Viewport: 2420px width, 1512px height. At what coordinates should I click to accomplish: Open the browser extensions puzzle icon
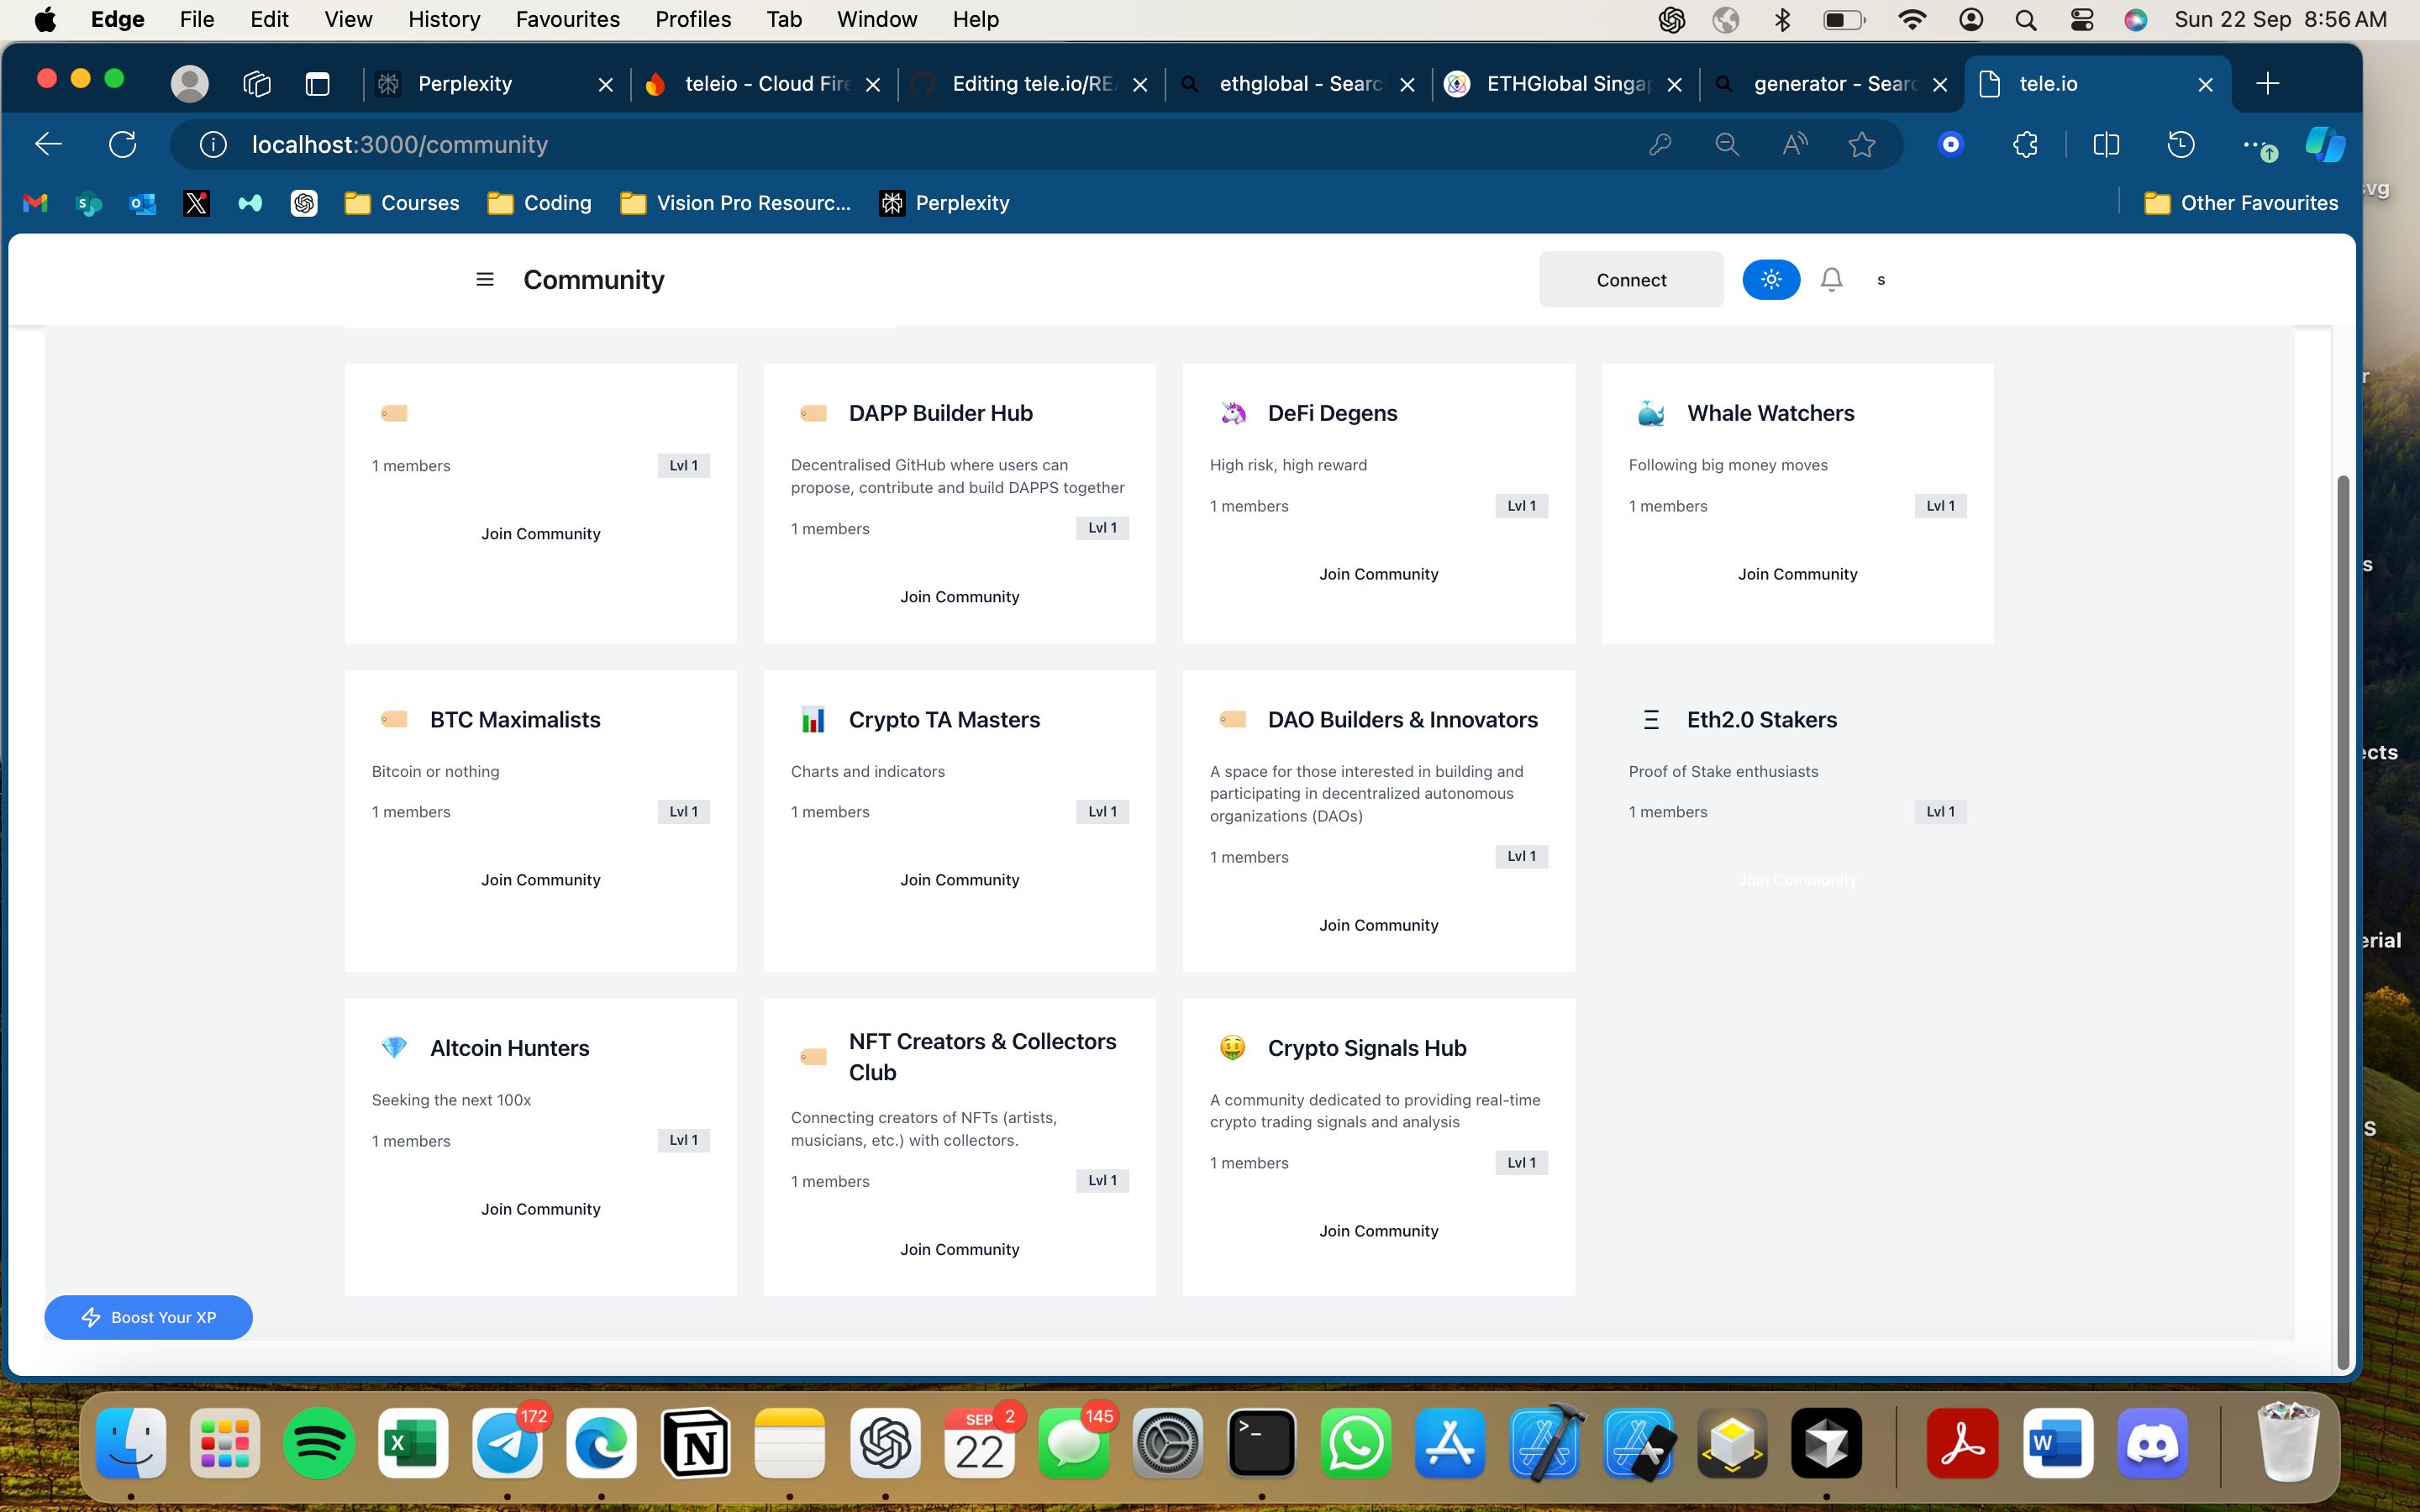click(2024, 144)
